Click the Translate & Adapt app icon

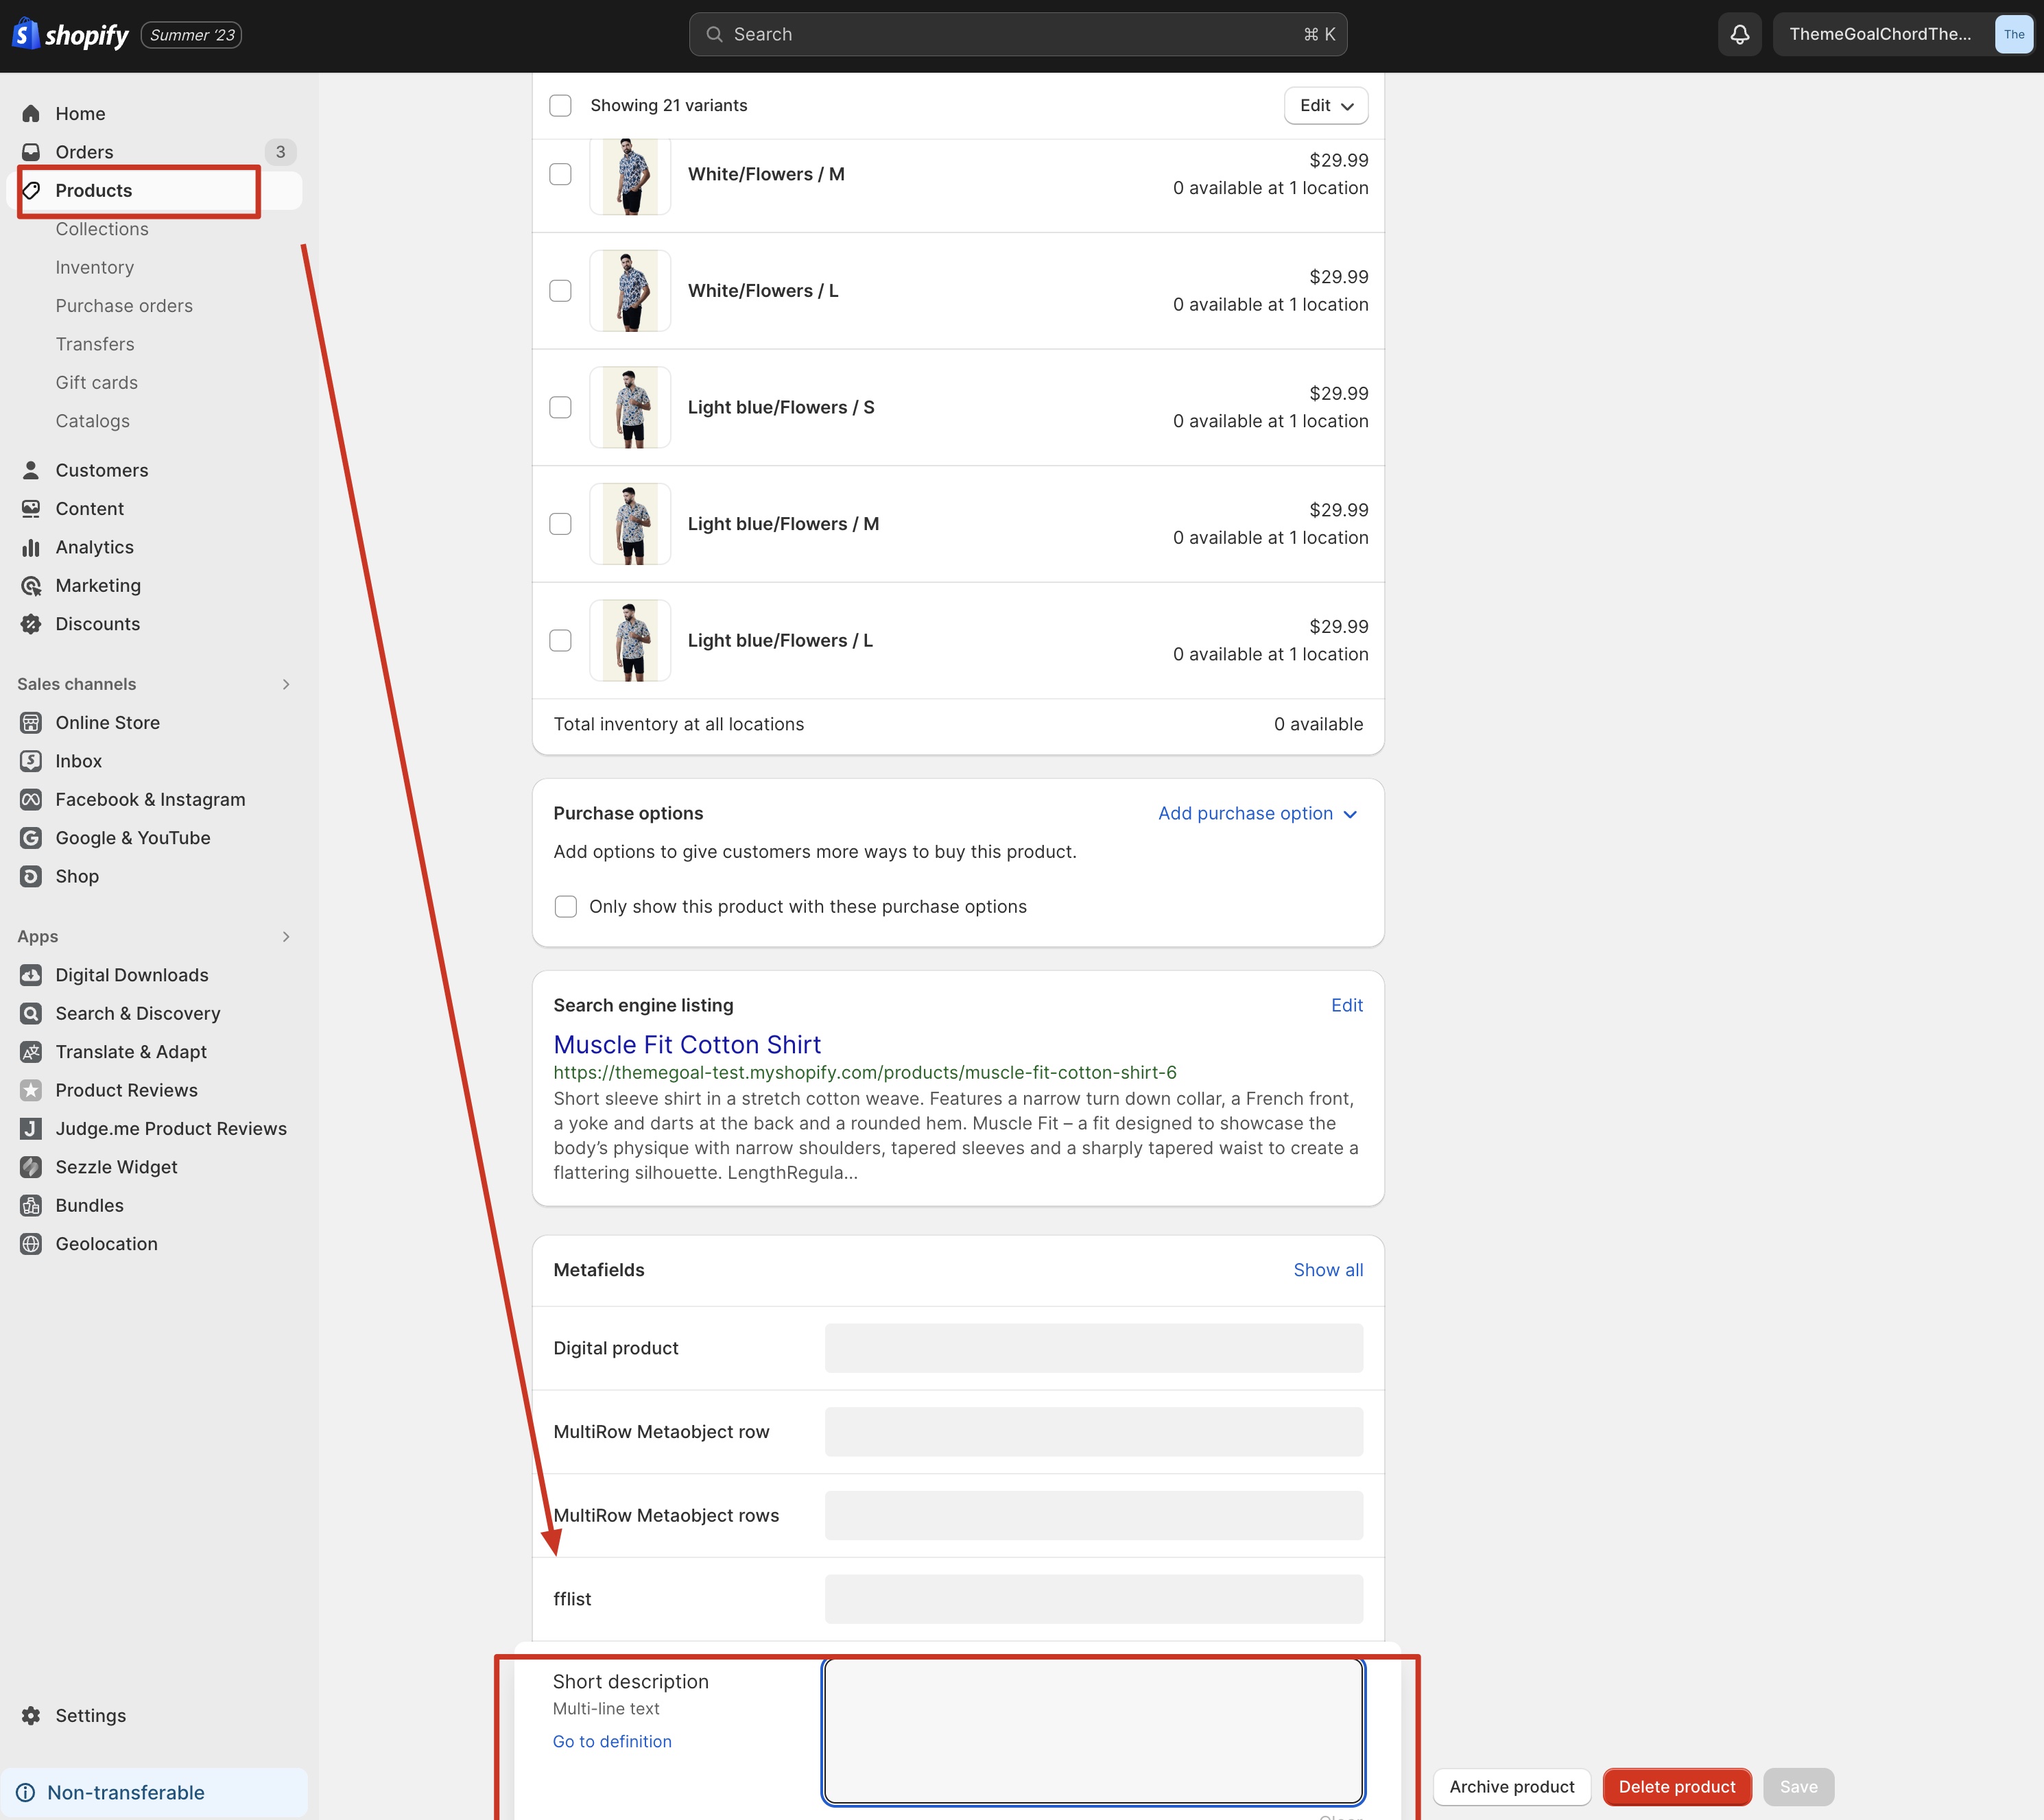coord(31,1052)
